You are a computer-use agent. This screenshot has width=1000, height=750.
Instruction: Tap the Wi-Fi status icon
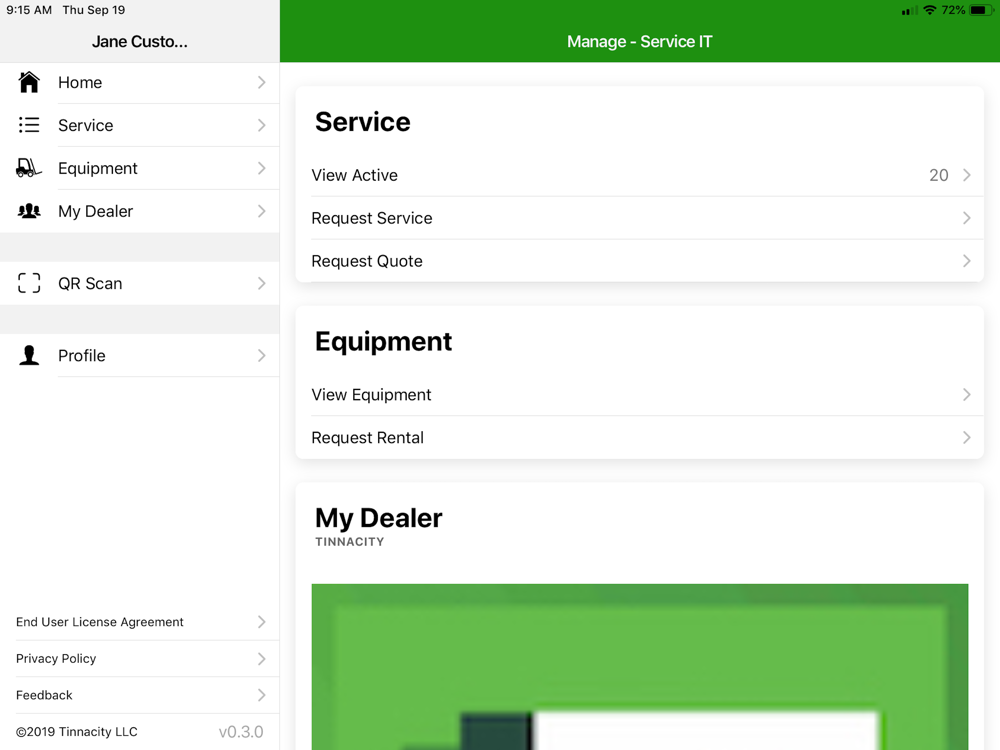point(930,10)
